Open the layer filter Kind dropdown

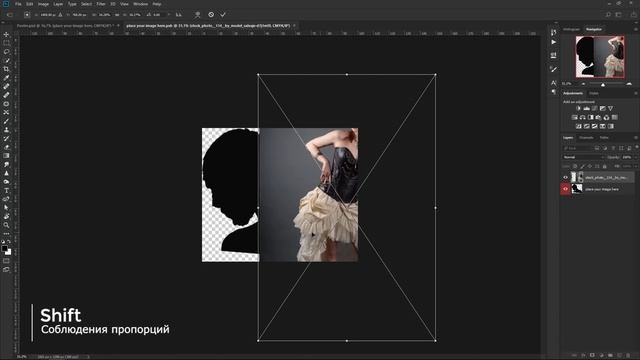pos(577,148)
